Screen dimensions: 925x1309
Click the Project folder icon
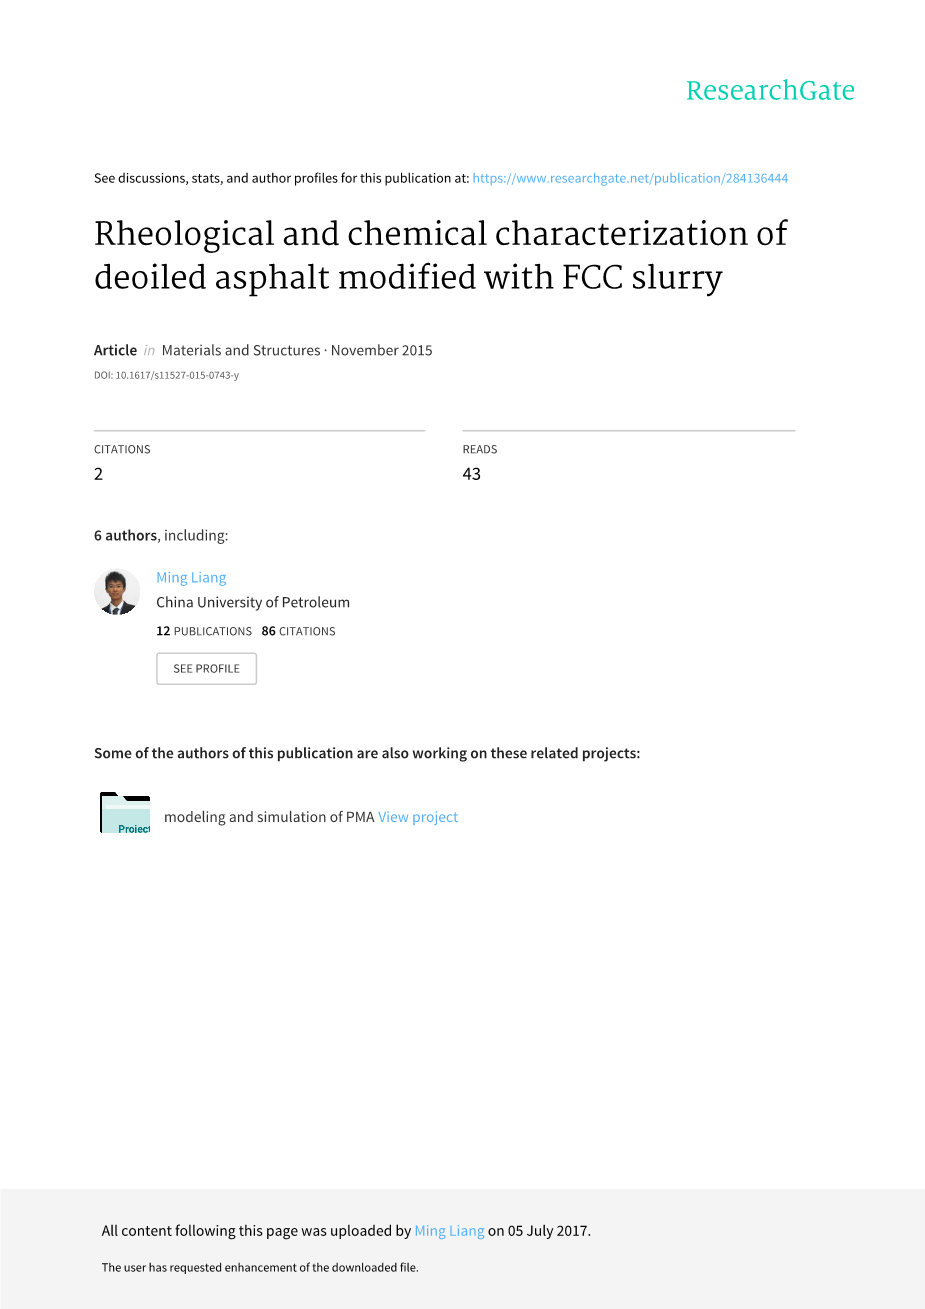(x=125, y=813)
